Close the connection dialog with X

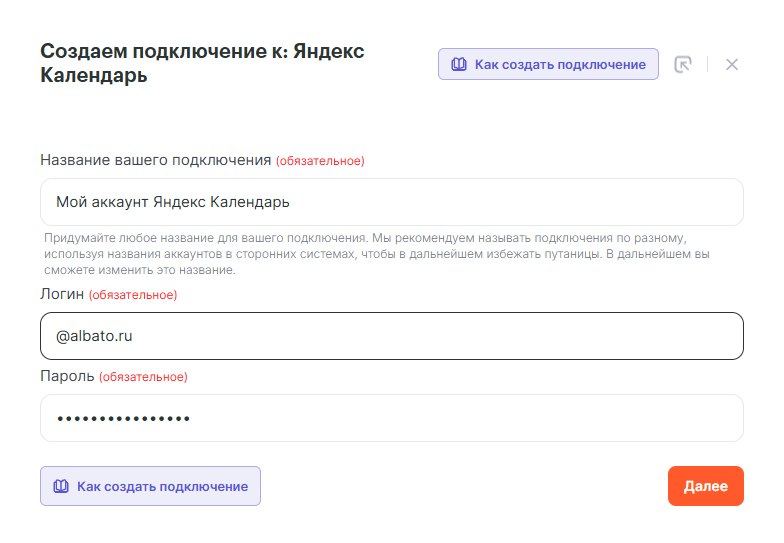pos(732,64)
